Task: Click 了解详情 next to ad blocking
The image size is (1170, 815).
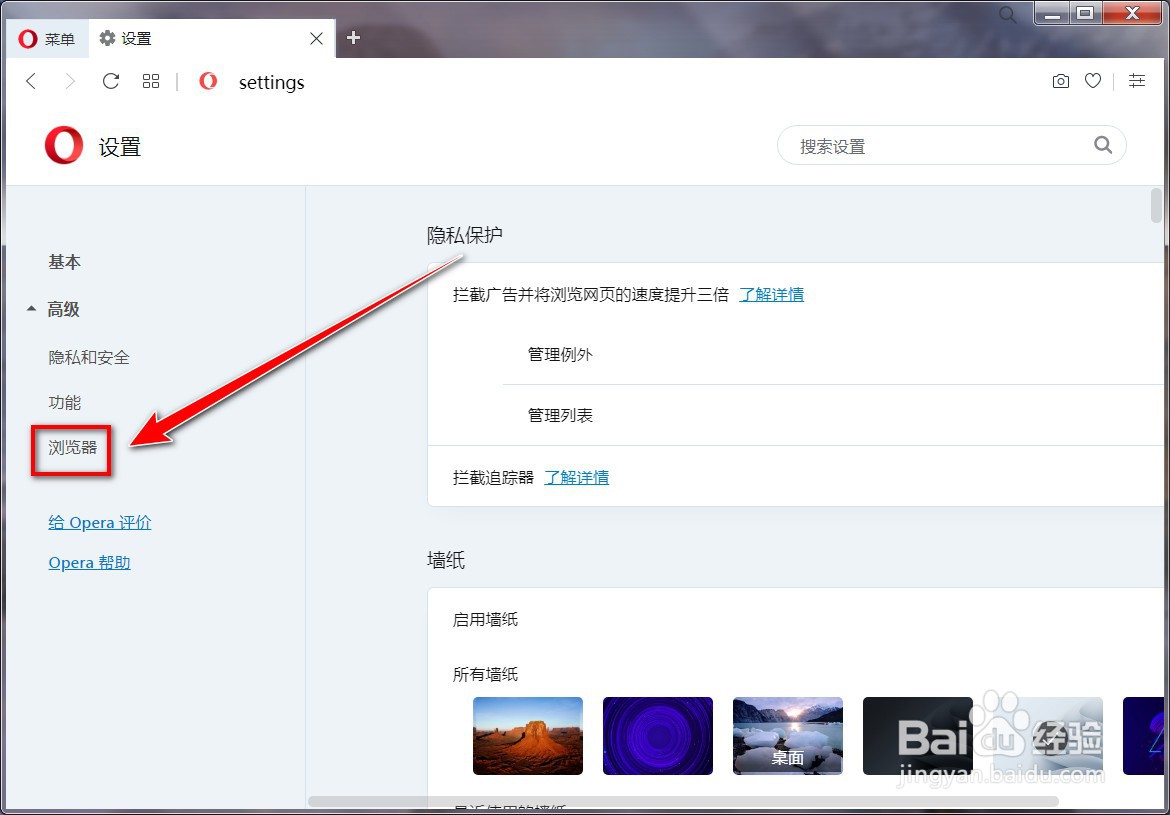Action: pos(771,294)
